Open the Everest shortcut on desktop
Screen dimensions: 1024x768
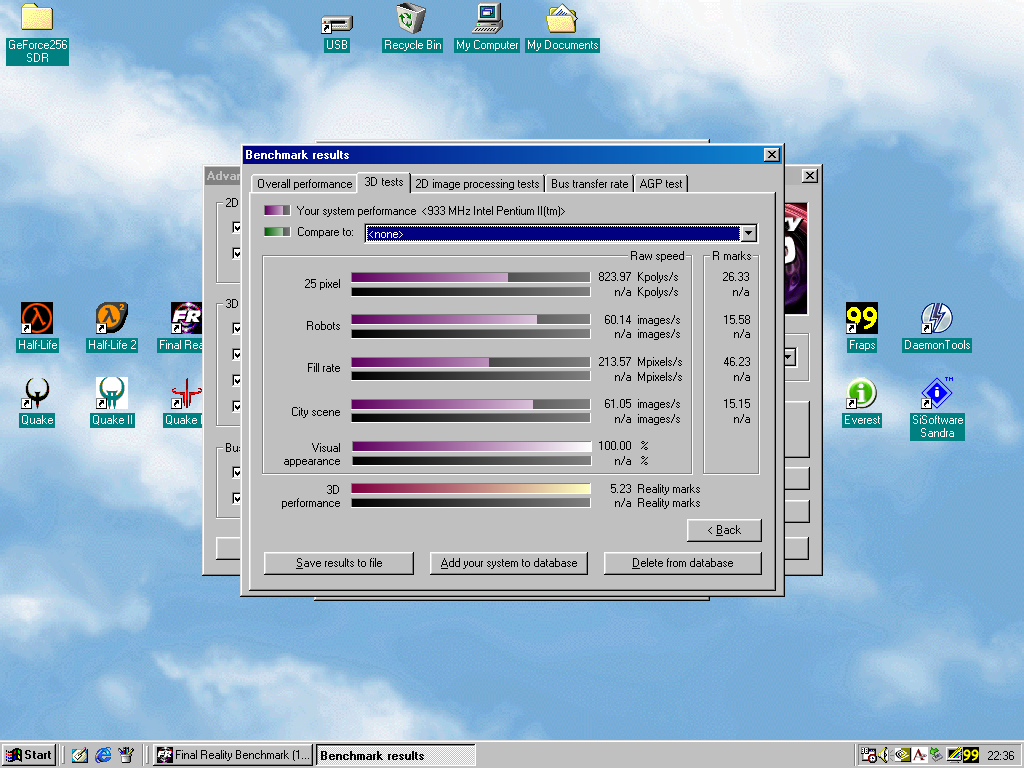click(x=861, y=394)
